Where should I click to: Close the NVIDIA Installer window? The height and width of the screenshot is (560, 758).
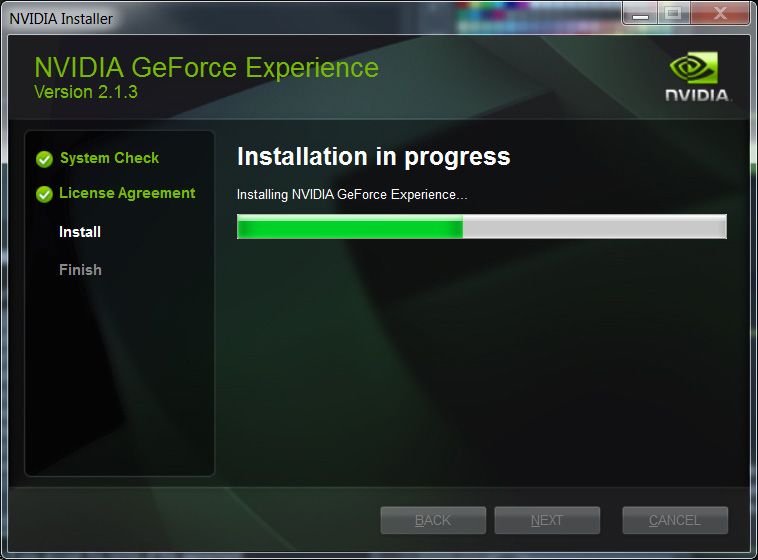click(720, 13)
